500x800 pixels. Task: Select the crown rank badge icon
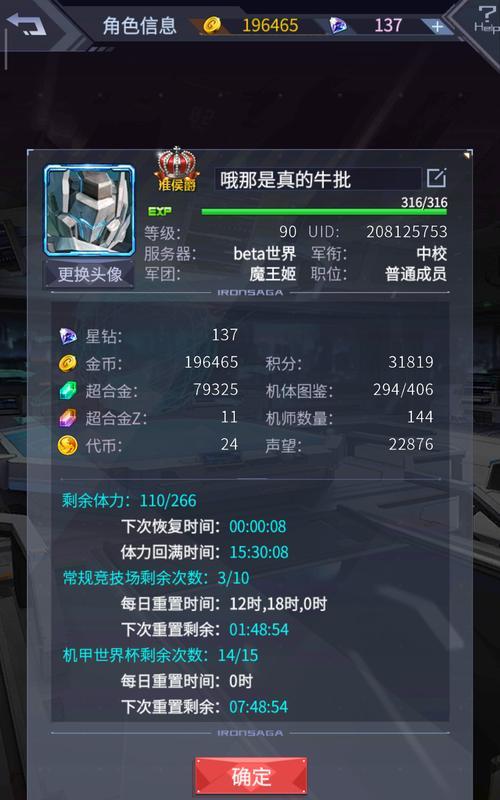pos(177,169)
